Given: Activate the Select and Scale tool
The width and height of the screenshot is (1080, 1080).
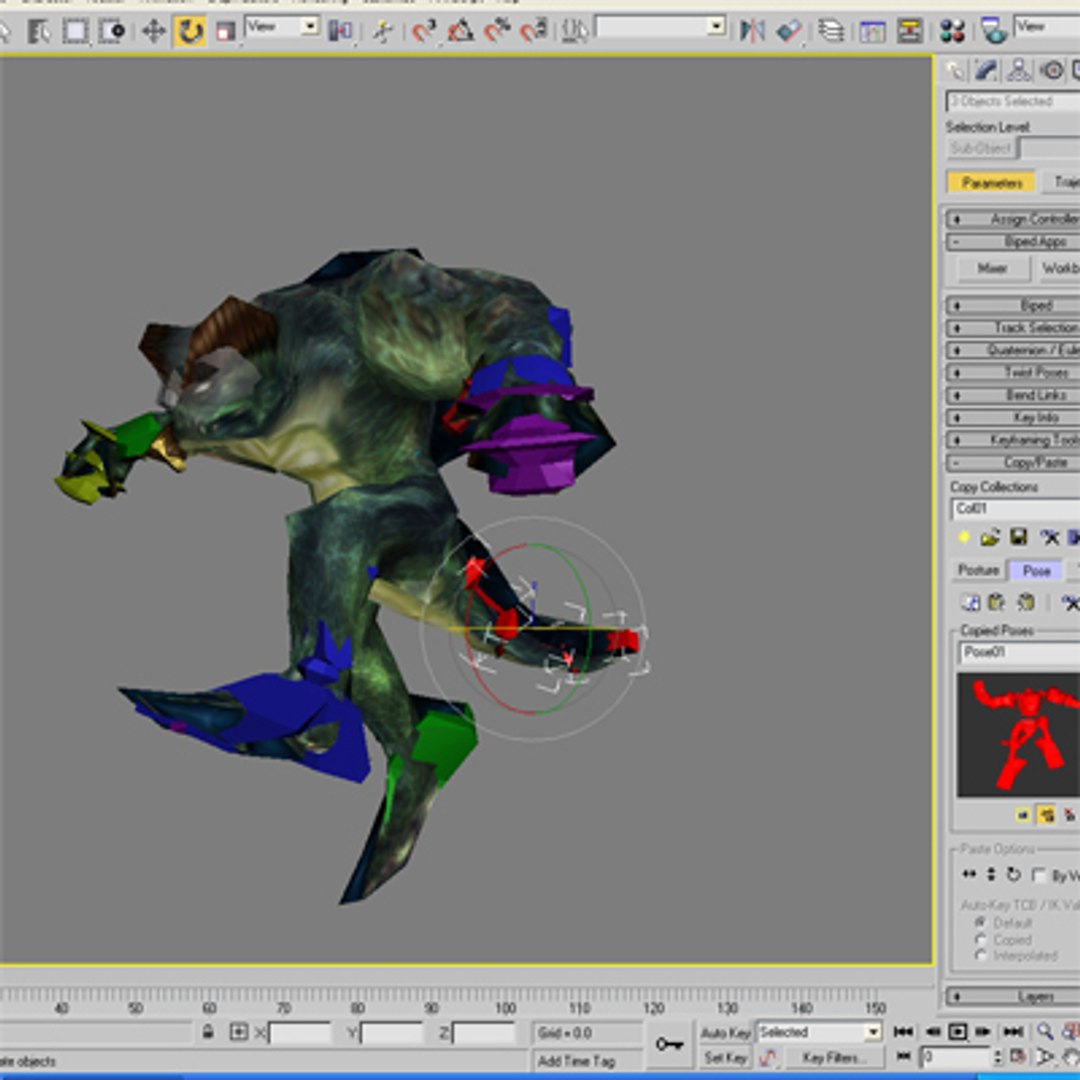Looking at the screenshot, I should click(x=225, y=31).
